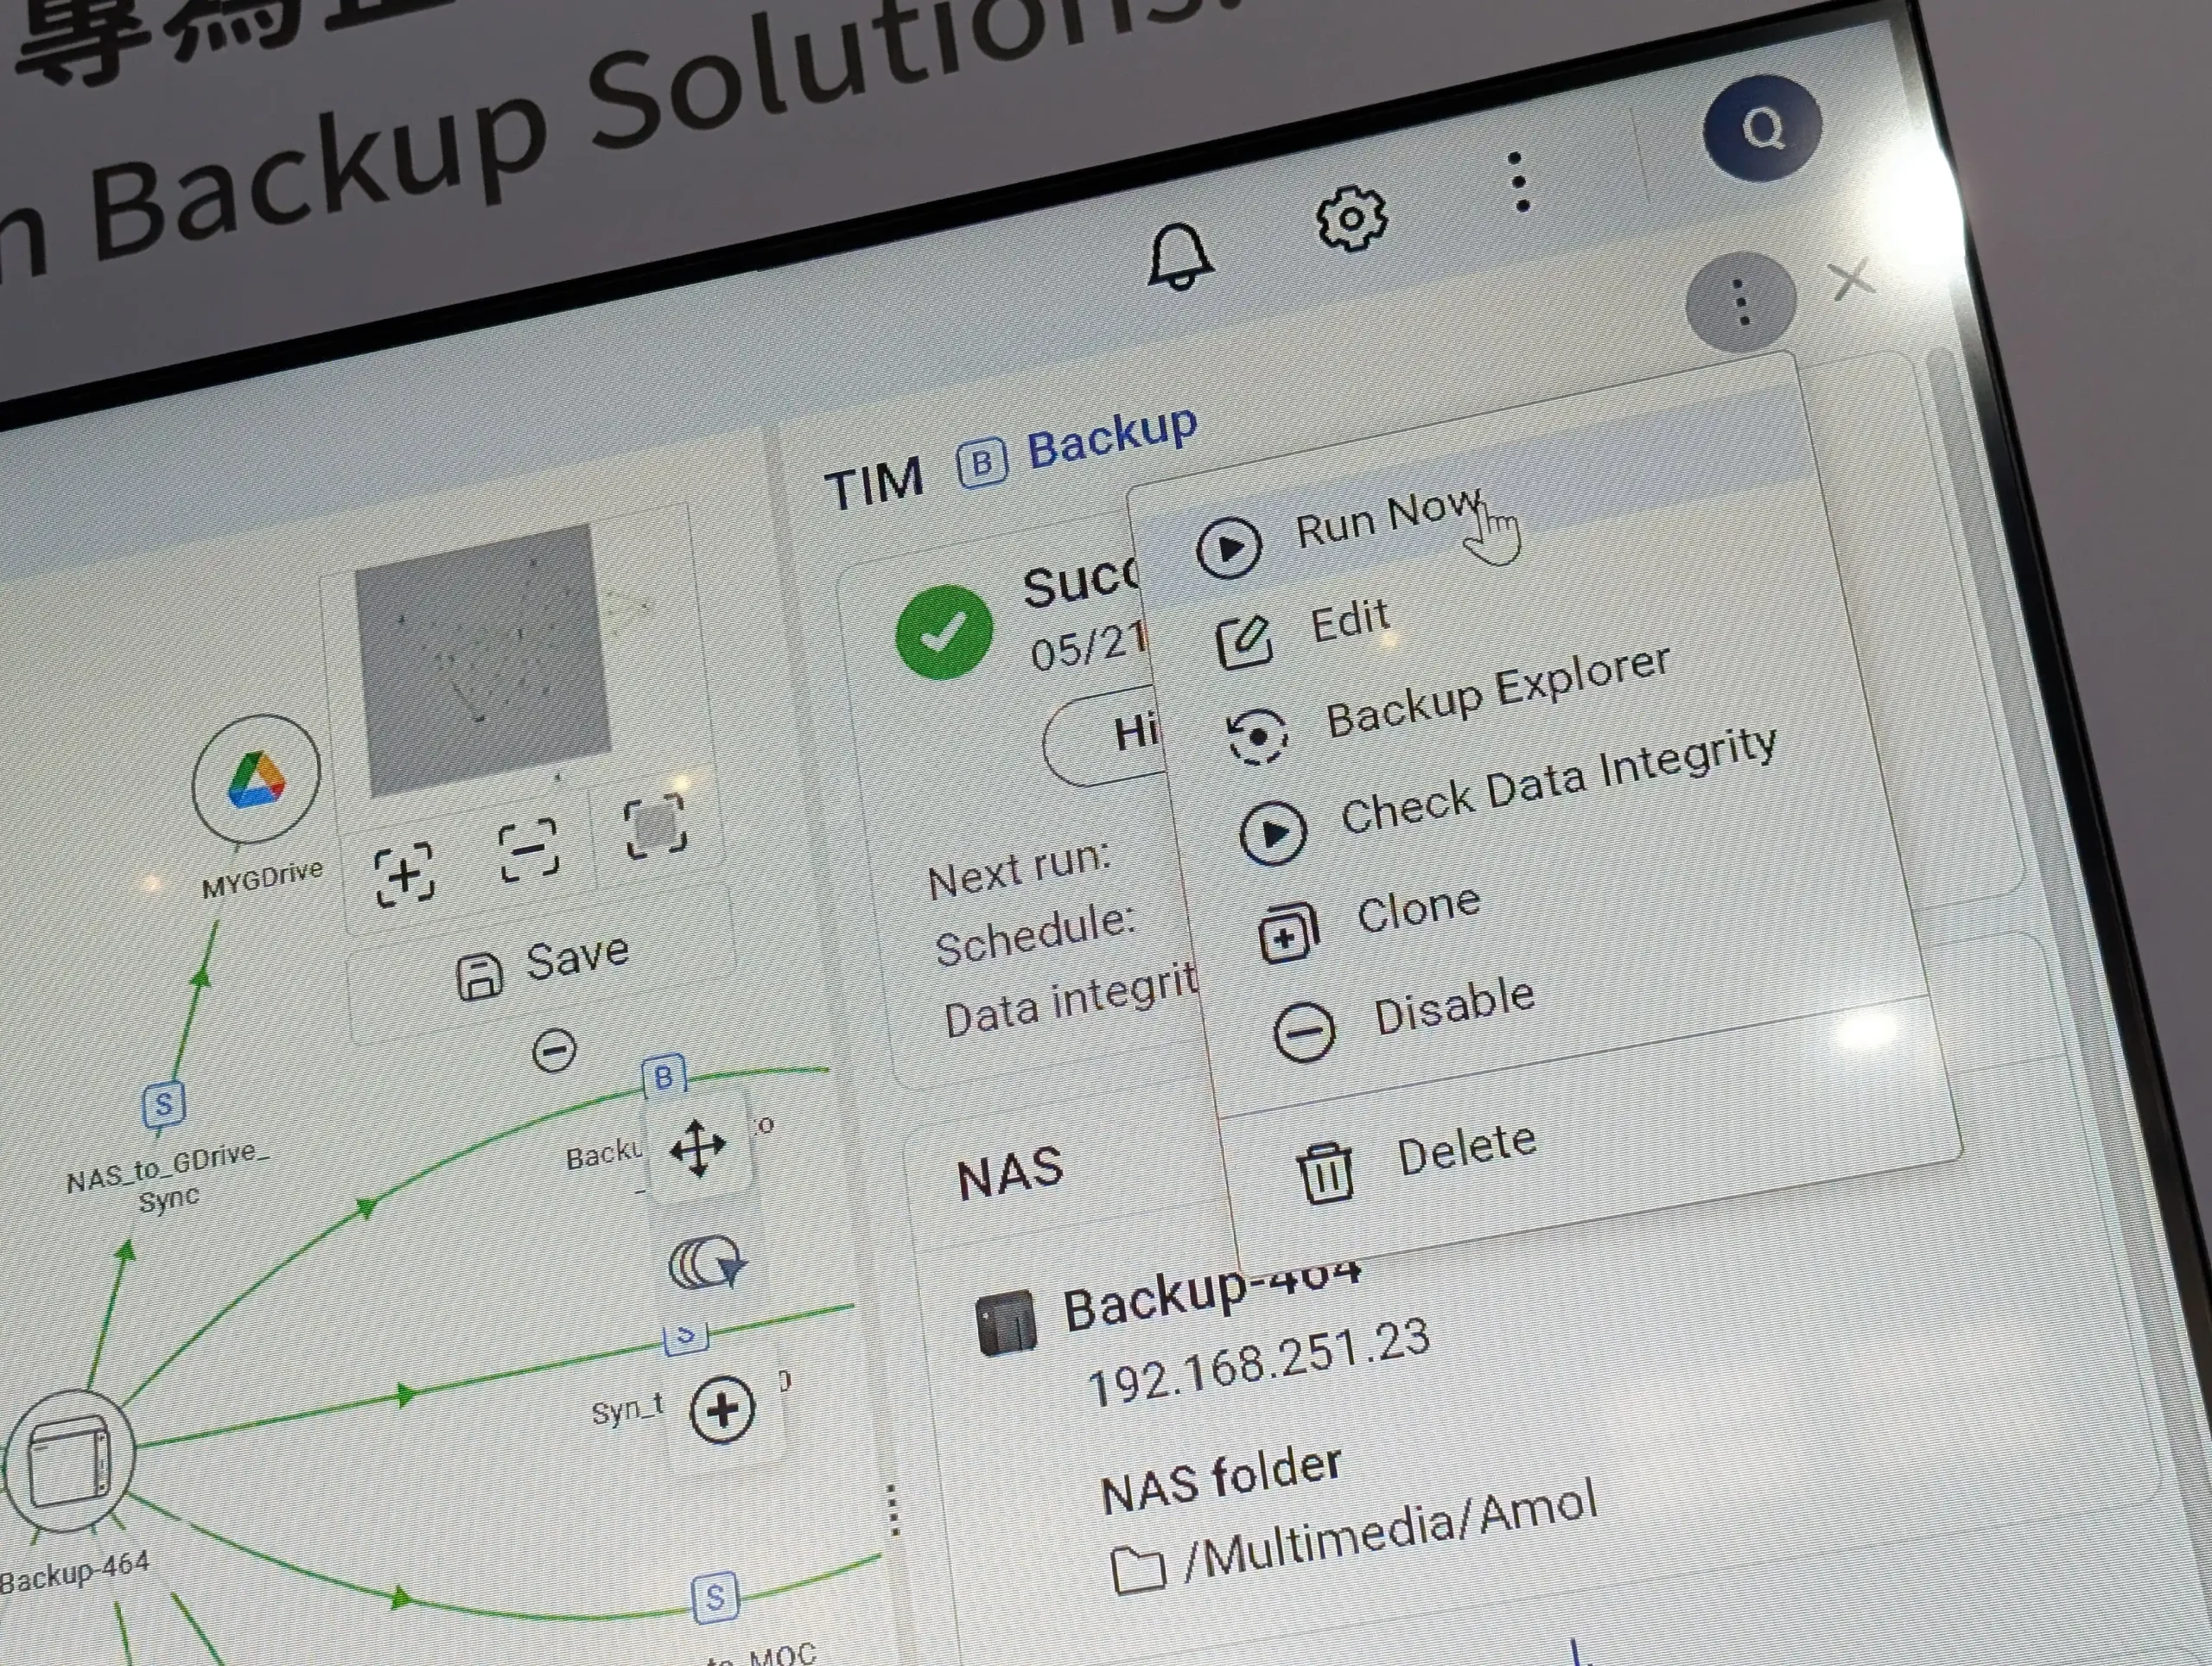Click the Edit pencil icon
This screenshot has width=2212, height=1666.
pyautogui.click(x=1244, y=643)
